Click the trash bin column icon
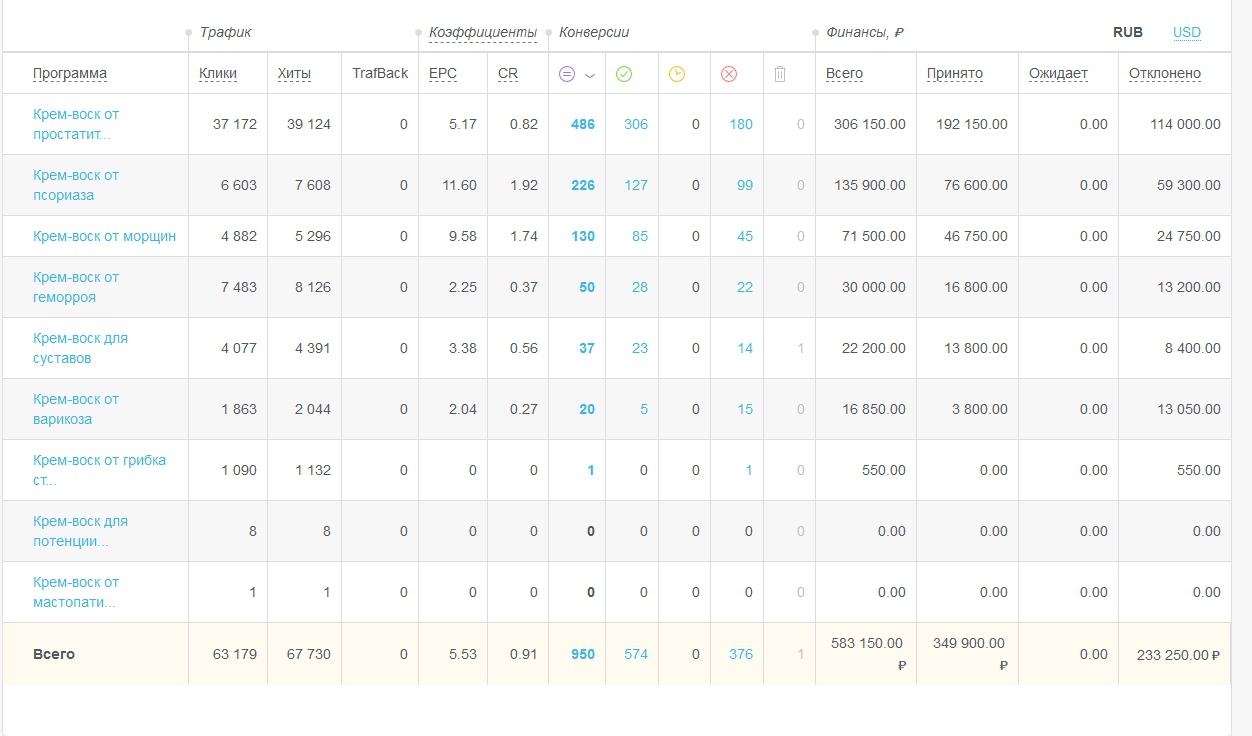Viewport: 1252px width, 736px height. (x=781, y=74)
